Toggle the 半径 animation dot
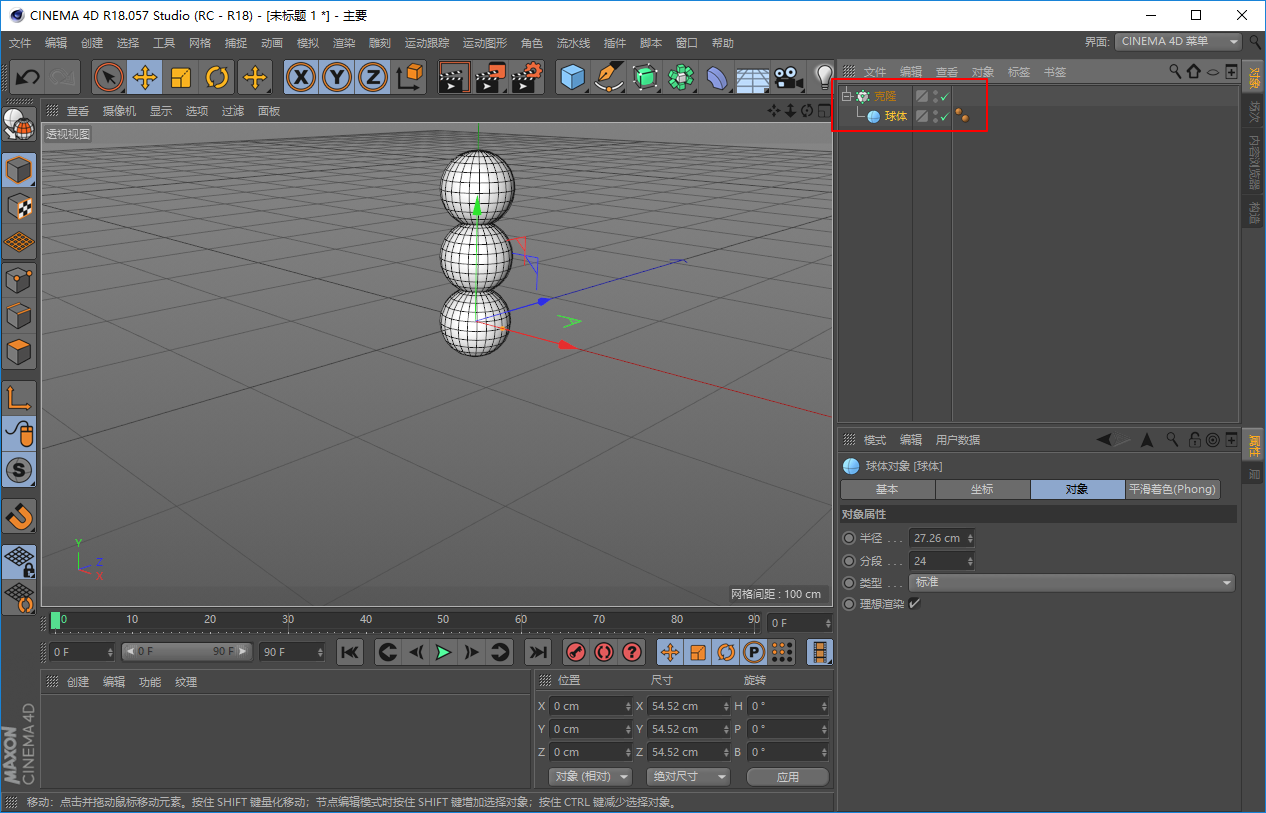This screenshot has width=1266, height=813. coord(849,538)
